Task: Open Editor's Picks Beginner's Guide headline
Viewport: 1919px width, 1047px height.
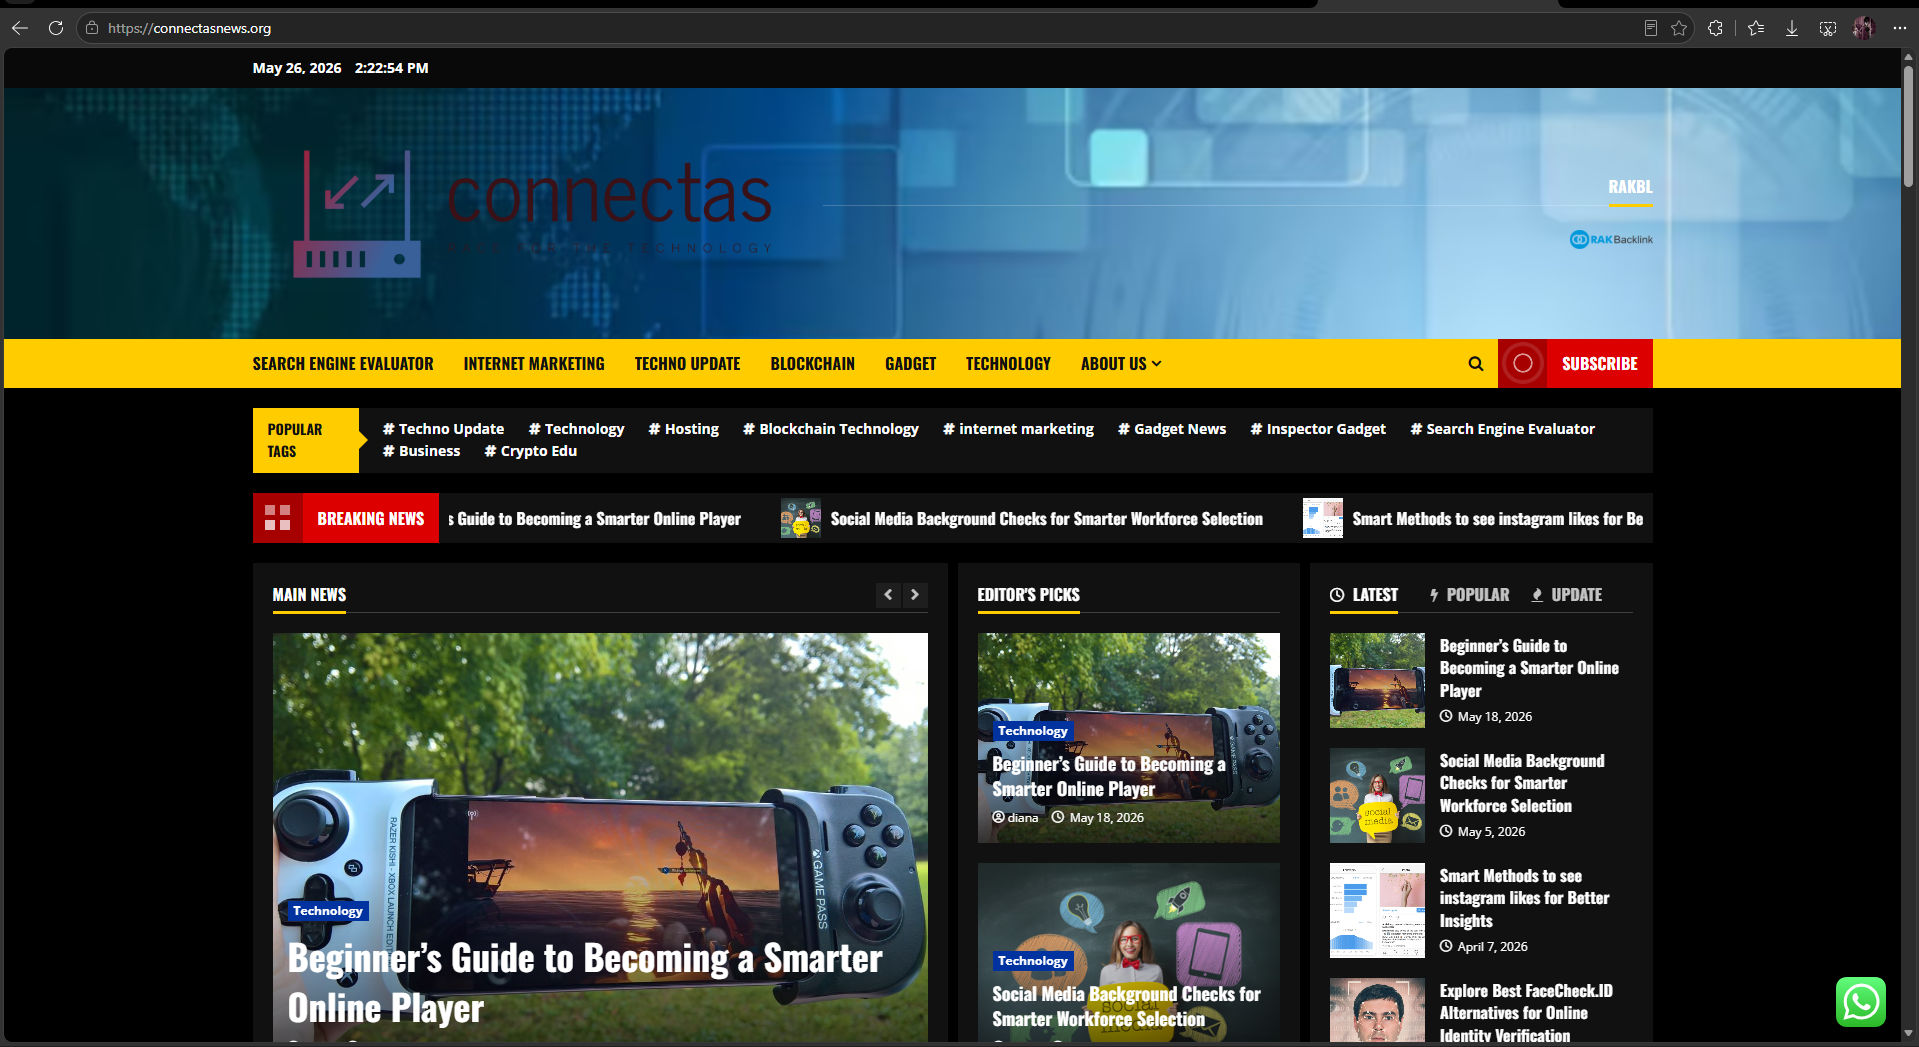Action: (x=1109, y=776)
